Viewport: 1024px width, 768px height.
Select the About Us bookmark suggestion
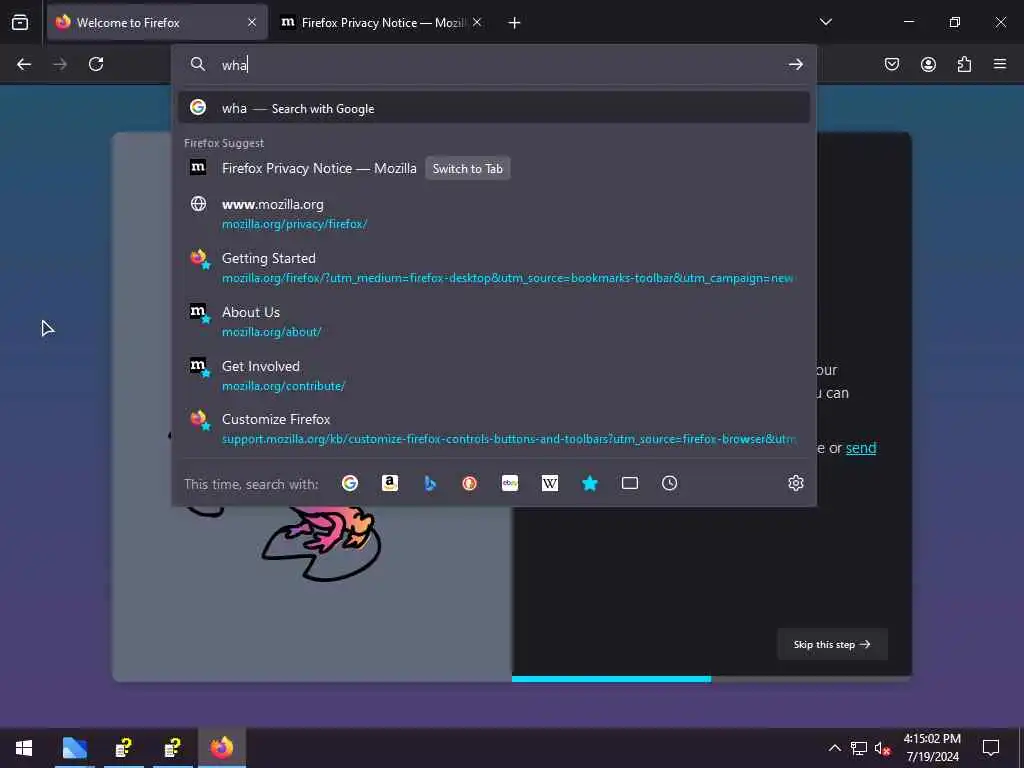coord(494,321)
